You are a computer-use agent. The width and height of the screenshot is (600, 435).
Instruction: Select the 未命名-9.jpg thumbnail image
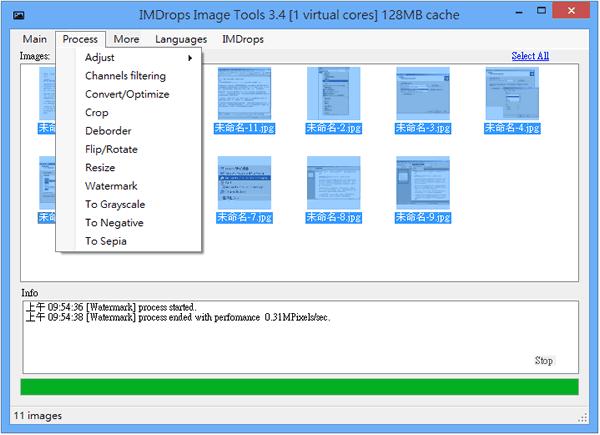click(x=423, y=182)
